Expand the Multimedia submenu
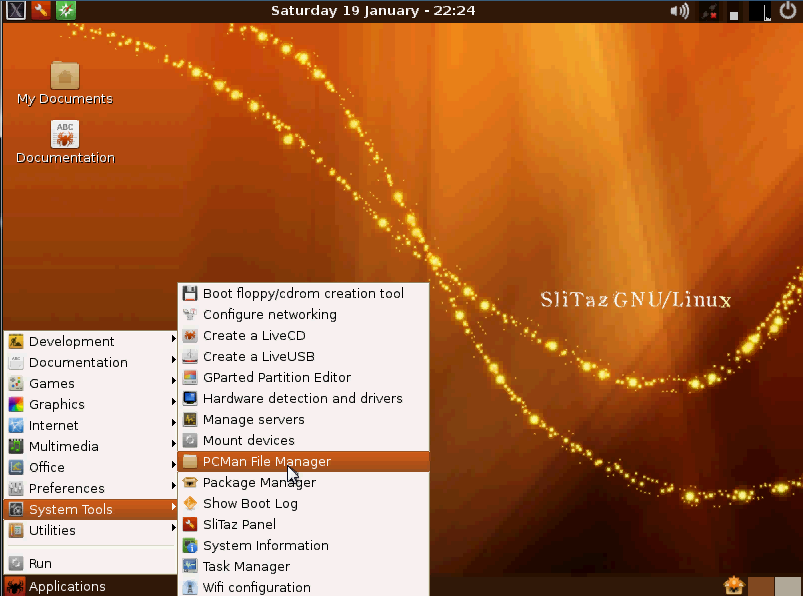The height and width of the screenshot is (596, 803). [91, 446]
